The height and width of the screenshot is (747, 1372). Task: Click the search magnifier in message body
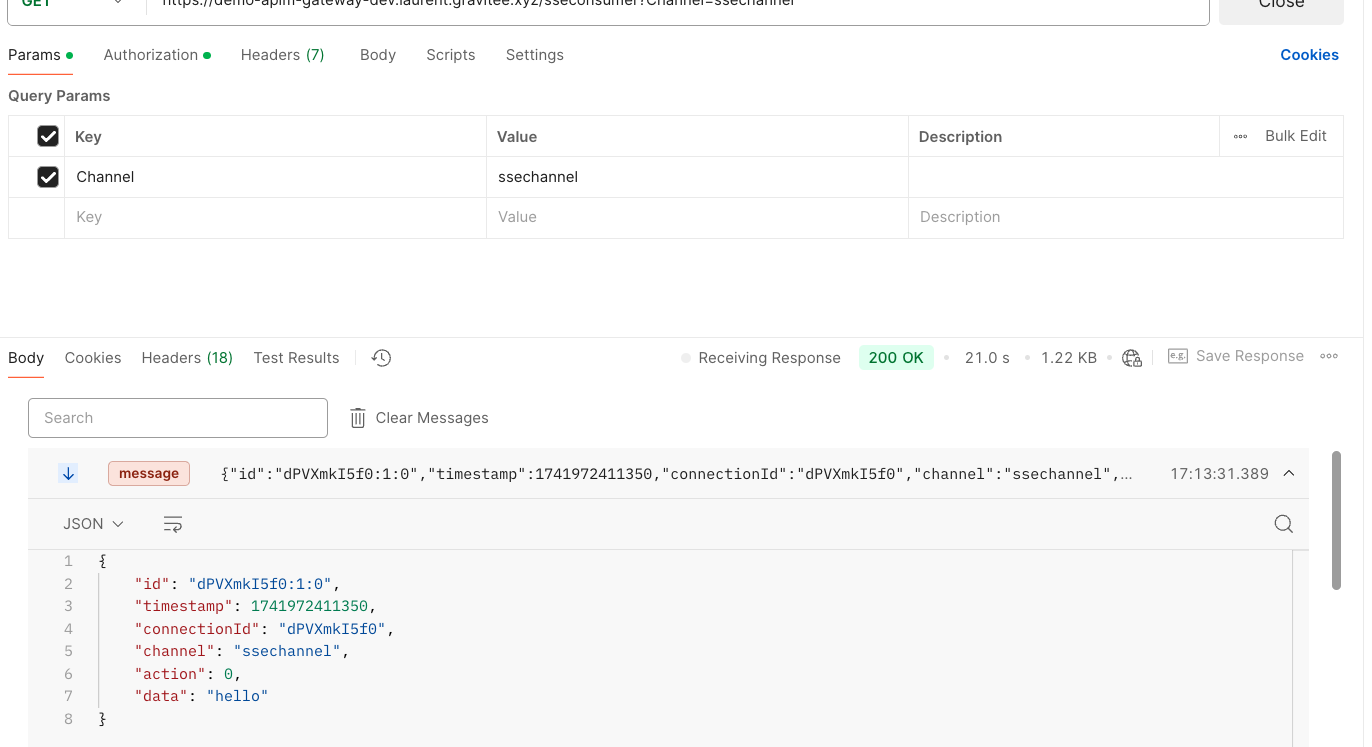[x=1284, y=524]
